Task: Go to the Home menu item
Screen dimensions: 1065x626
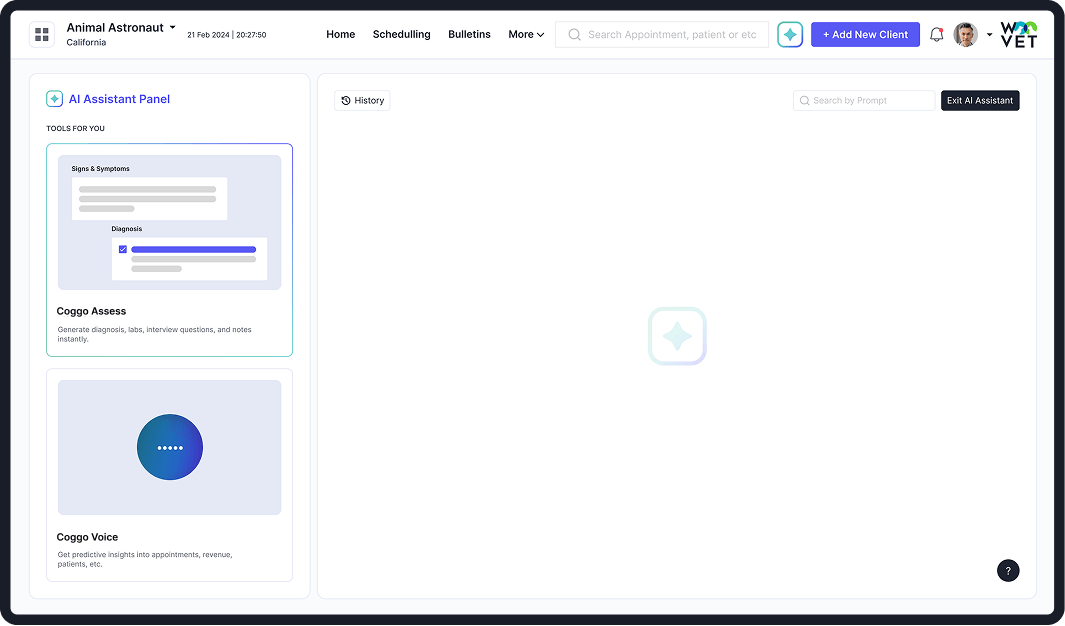Action: click(340, 34)
